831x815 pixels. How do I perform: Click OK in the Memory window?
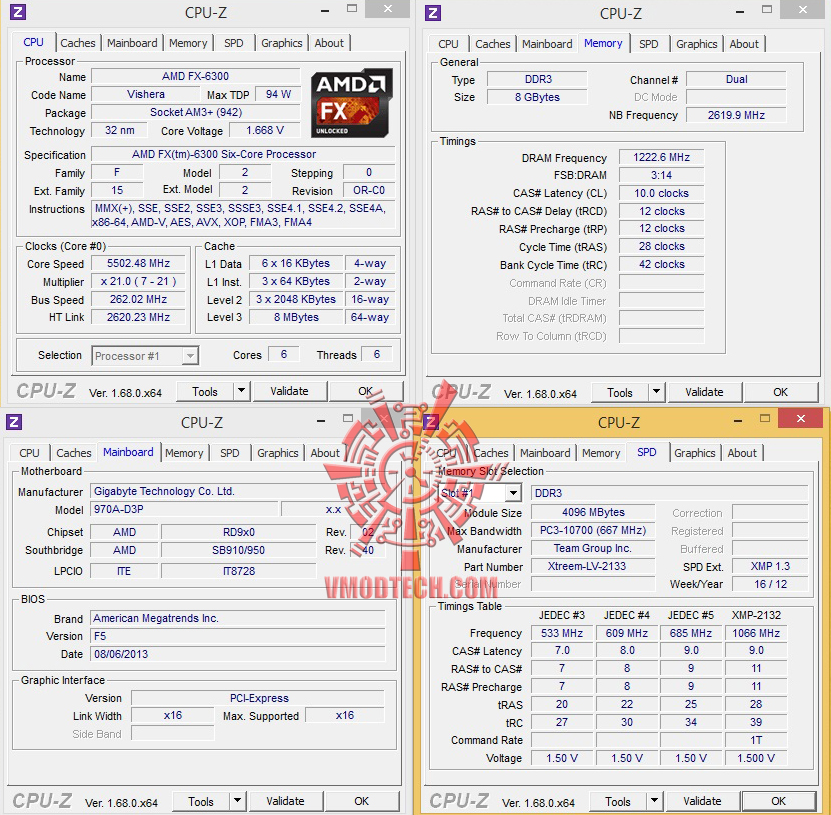pos(781,392)
